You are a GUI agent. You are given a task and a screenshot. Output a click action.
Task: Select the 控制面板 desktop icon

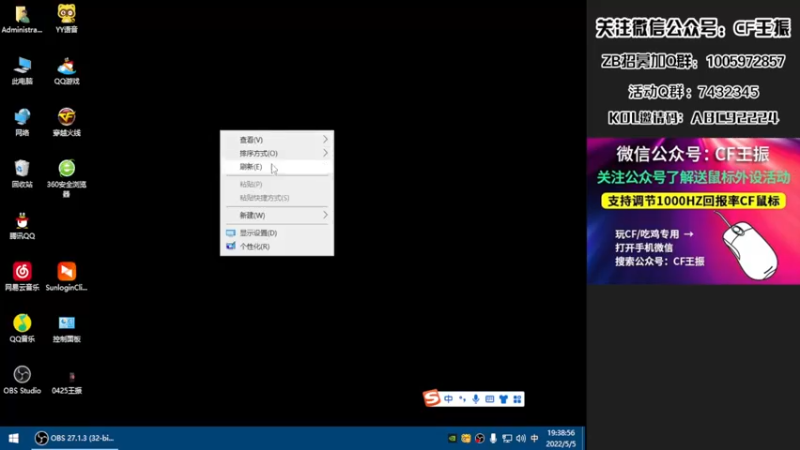pyautogui.click(x=66, y=329)
